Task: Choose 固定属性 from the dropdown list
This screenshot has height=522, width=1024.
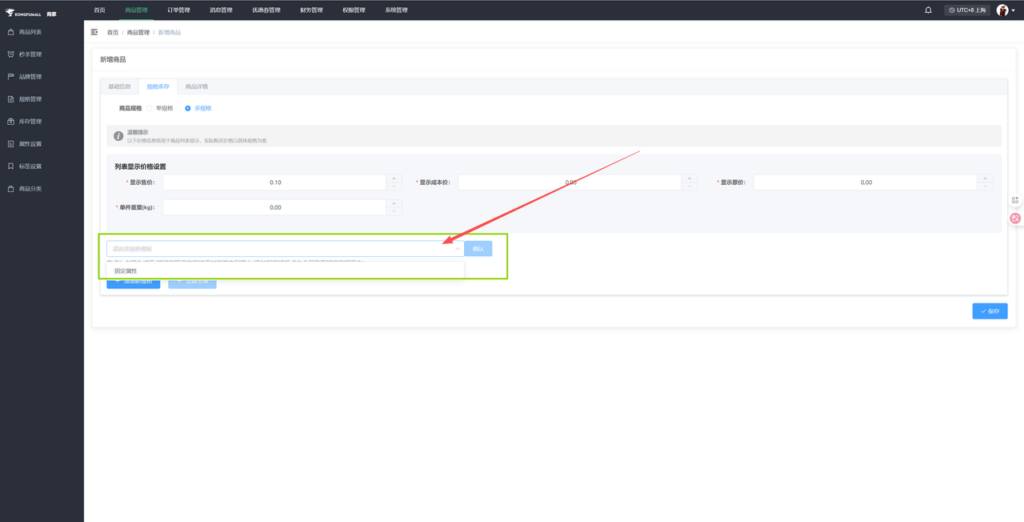Action: 126,271
